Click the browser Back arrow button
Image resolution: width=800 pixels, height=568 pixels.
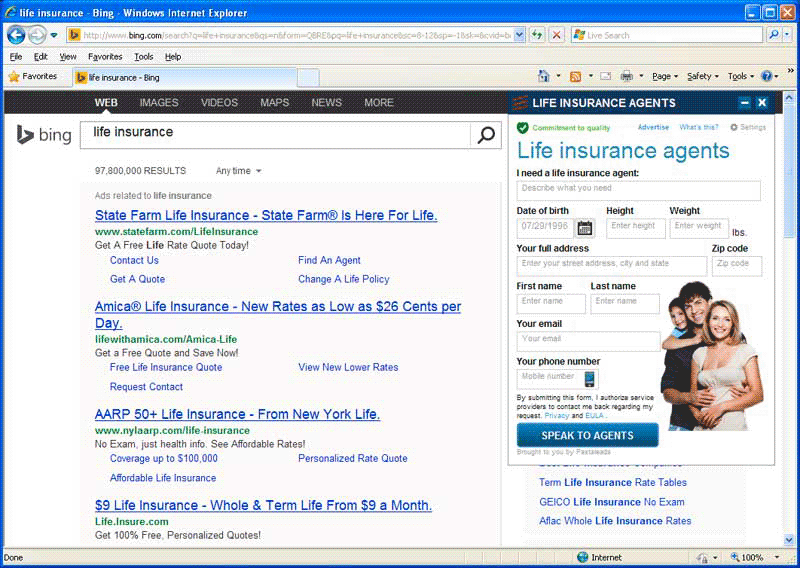pyautogui.click(x=16, y=35)
